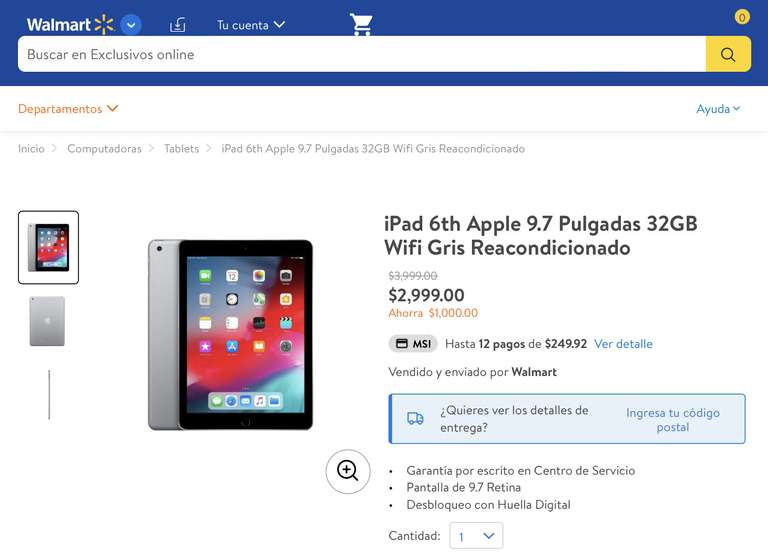Click the reorder receipt icon in header
The image size is (768, 556).
177,25
